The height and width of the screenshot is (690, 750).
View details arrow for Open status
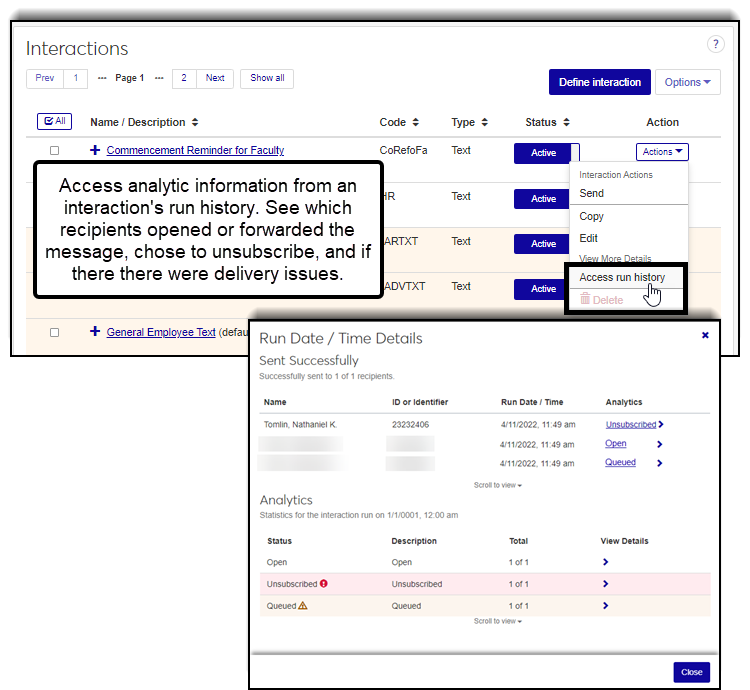coord(605,563)
